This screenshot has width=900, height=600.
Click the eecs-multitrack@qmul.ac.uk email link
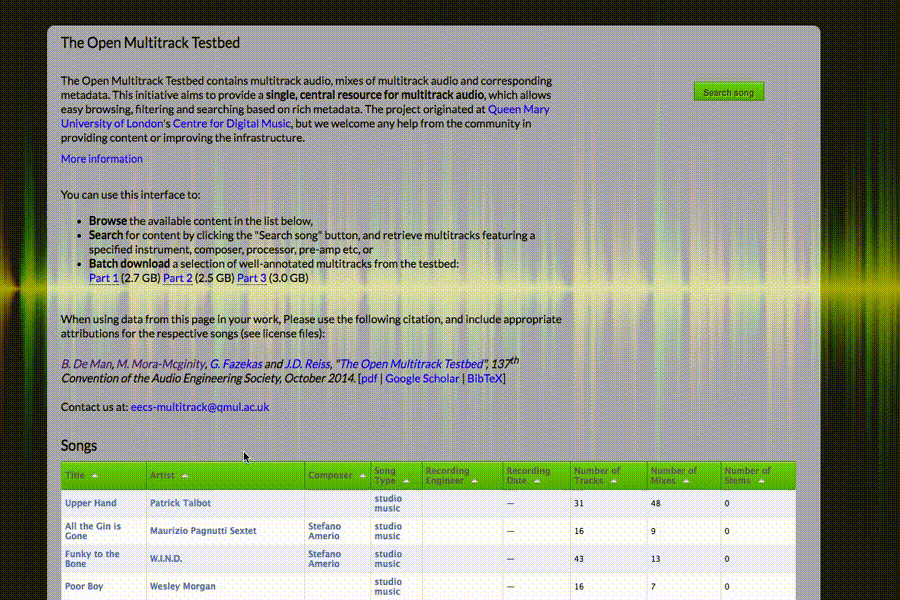point(200,407)
